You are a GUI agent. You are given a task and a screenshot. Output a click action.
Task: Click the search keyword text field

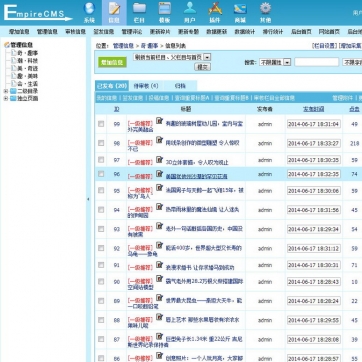click(317, 62)
